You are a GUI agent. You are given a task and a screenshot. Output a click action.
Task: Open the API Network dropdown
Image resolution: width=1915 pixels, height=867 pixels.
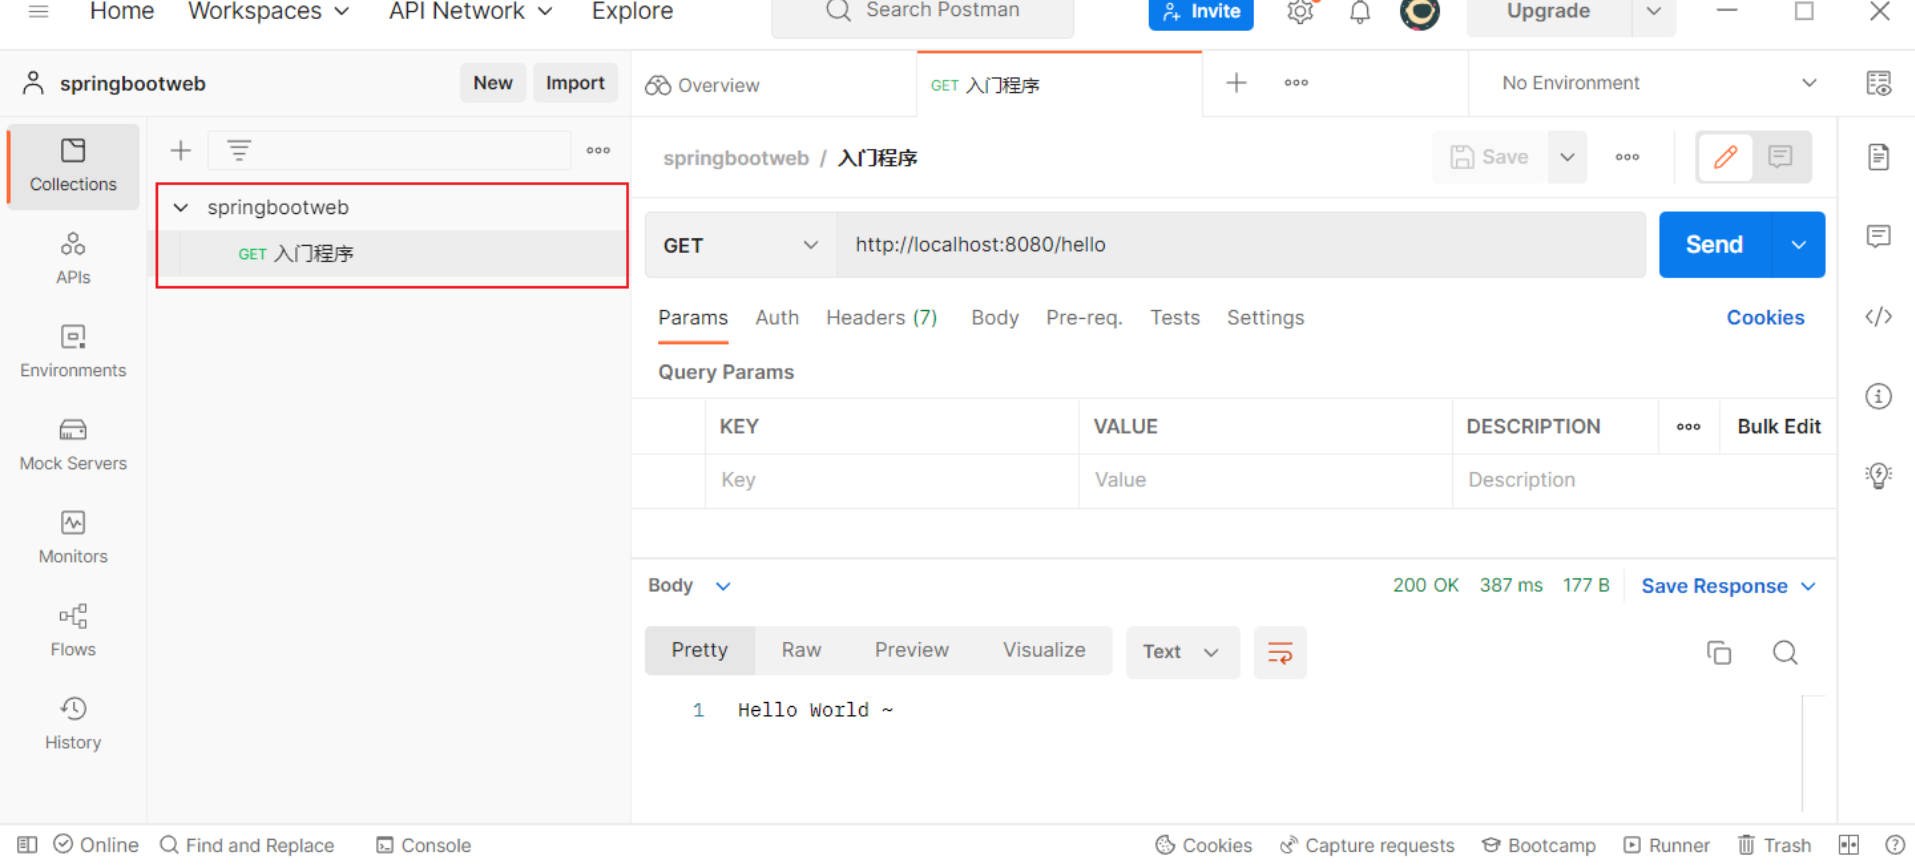pos(470,12)
